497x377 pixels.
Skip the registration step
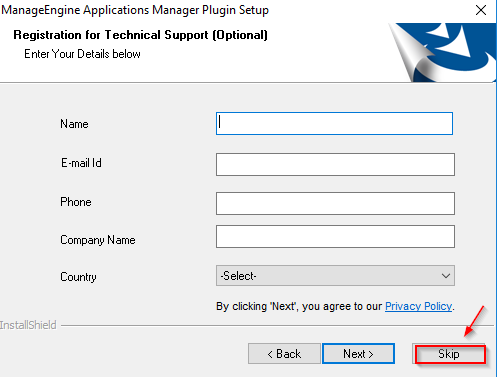pos(450,354)
